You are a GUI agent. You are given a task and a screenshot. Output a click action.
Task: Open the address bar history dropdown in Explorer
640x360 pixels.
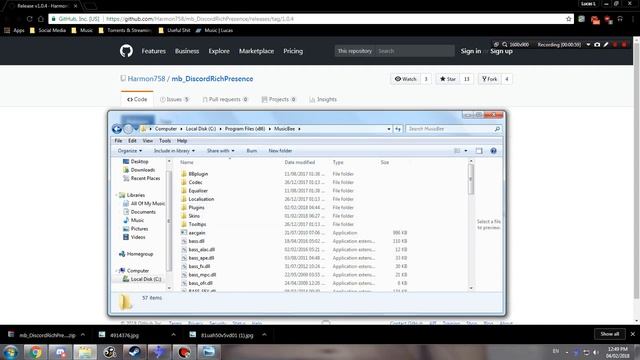[x=389, y=129]
